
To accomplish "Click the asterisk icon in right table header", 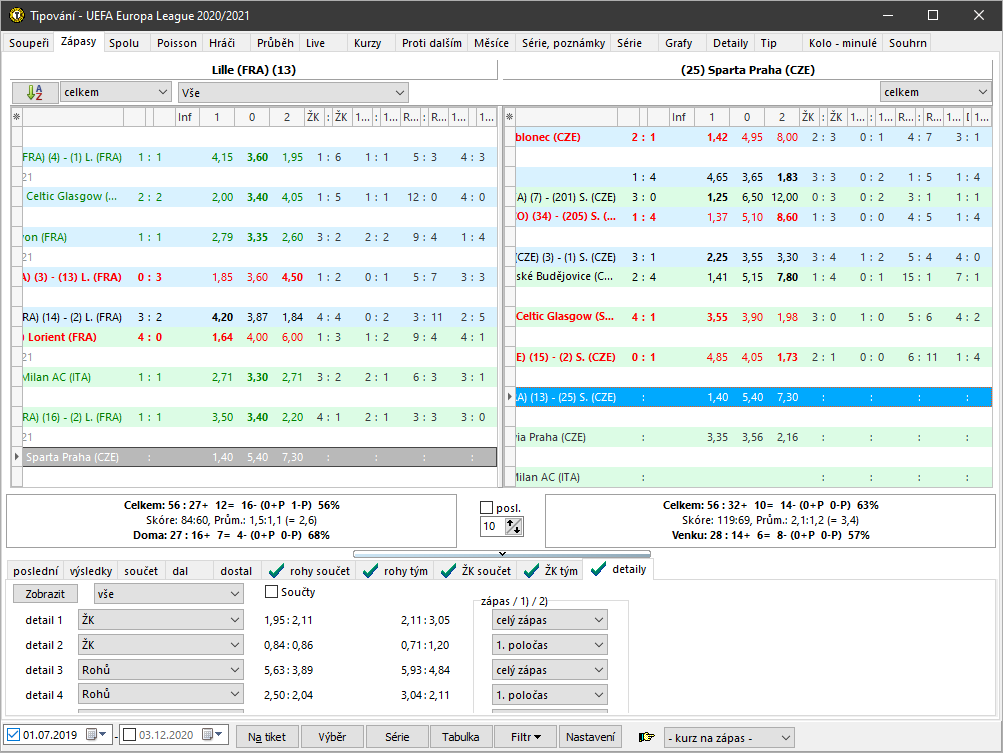I will [x=510, y=117].
